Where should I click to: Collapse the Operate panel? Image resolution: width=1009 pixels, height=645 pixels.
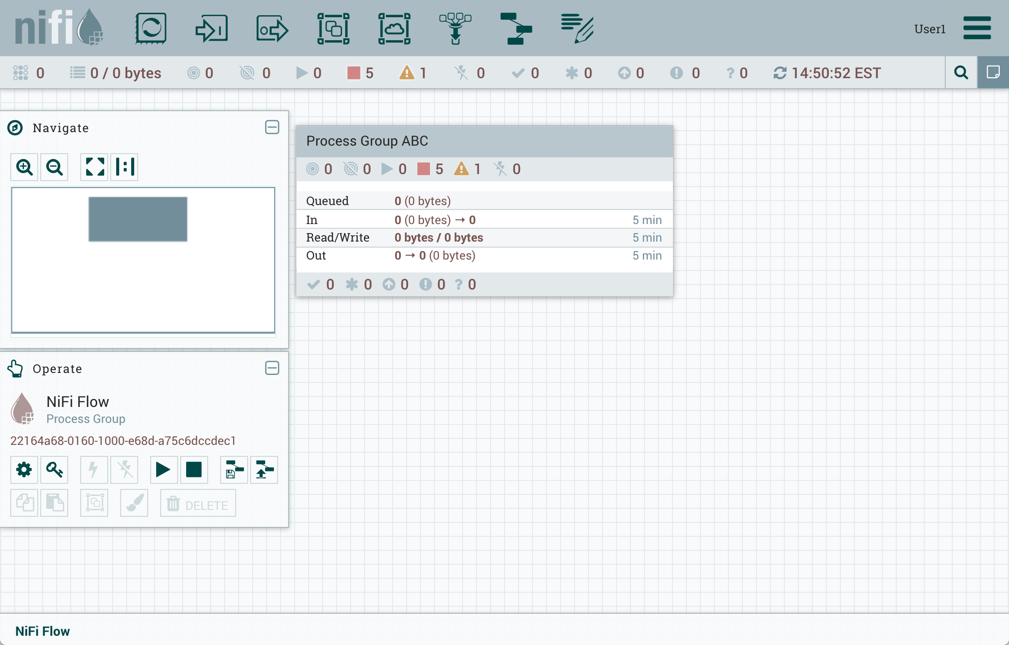(272, 368)
